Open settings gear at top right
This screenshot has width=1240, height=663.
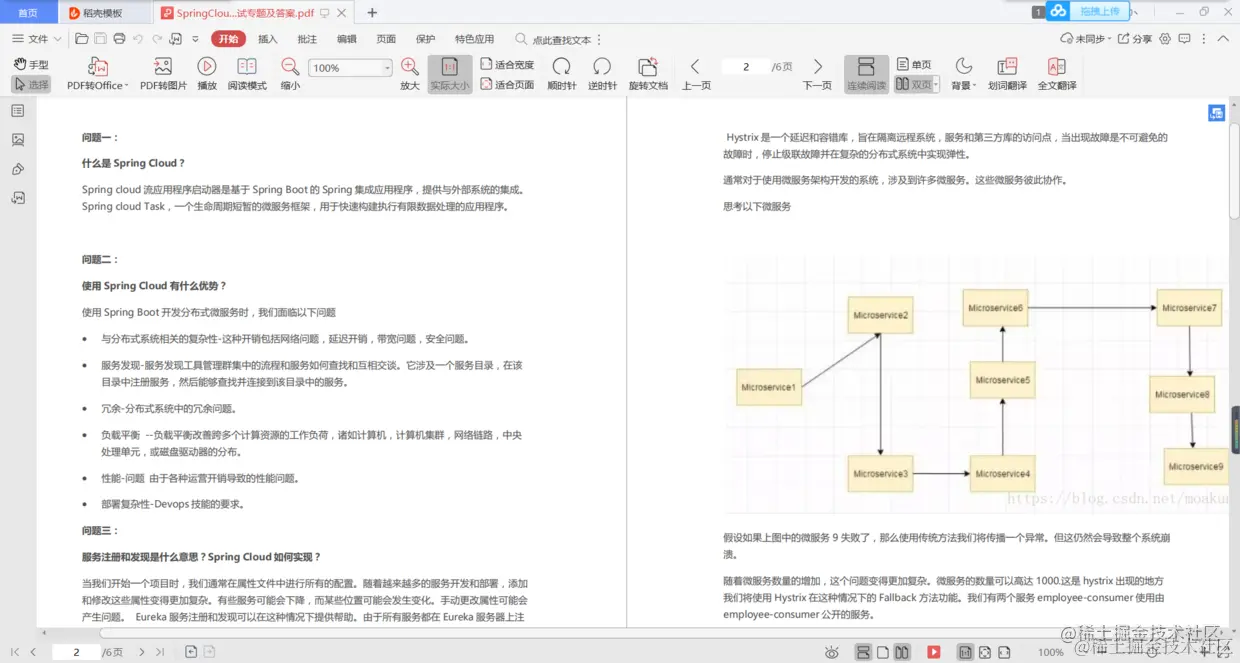(1164, 39)
